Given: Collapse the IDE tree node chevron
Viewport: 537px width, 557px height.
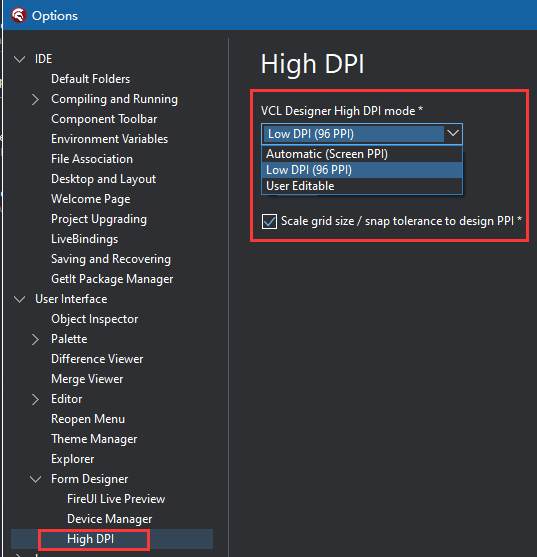Looking at the screenshot, I should tap(19, 59).
